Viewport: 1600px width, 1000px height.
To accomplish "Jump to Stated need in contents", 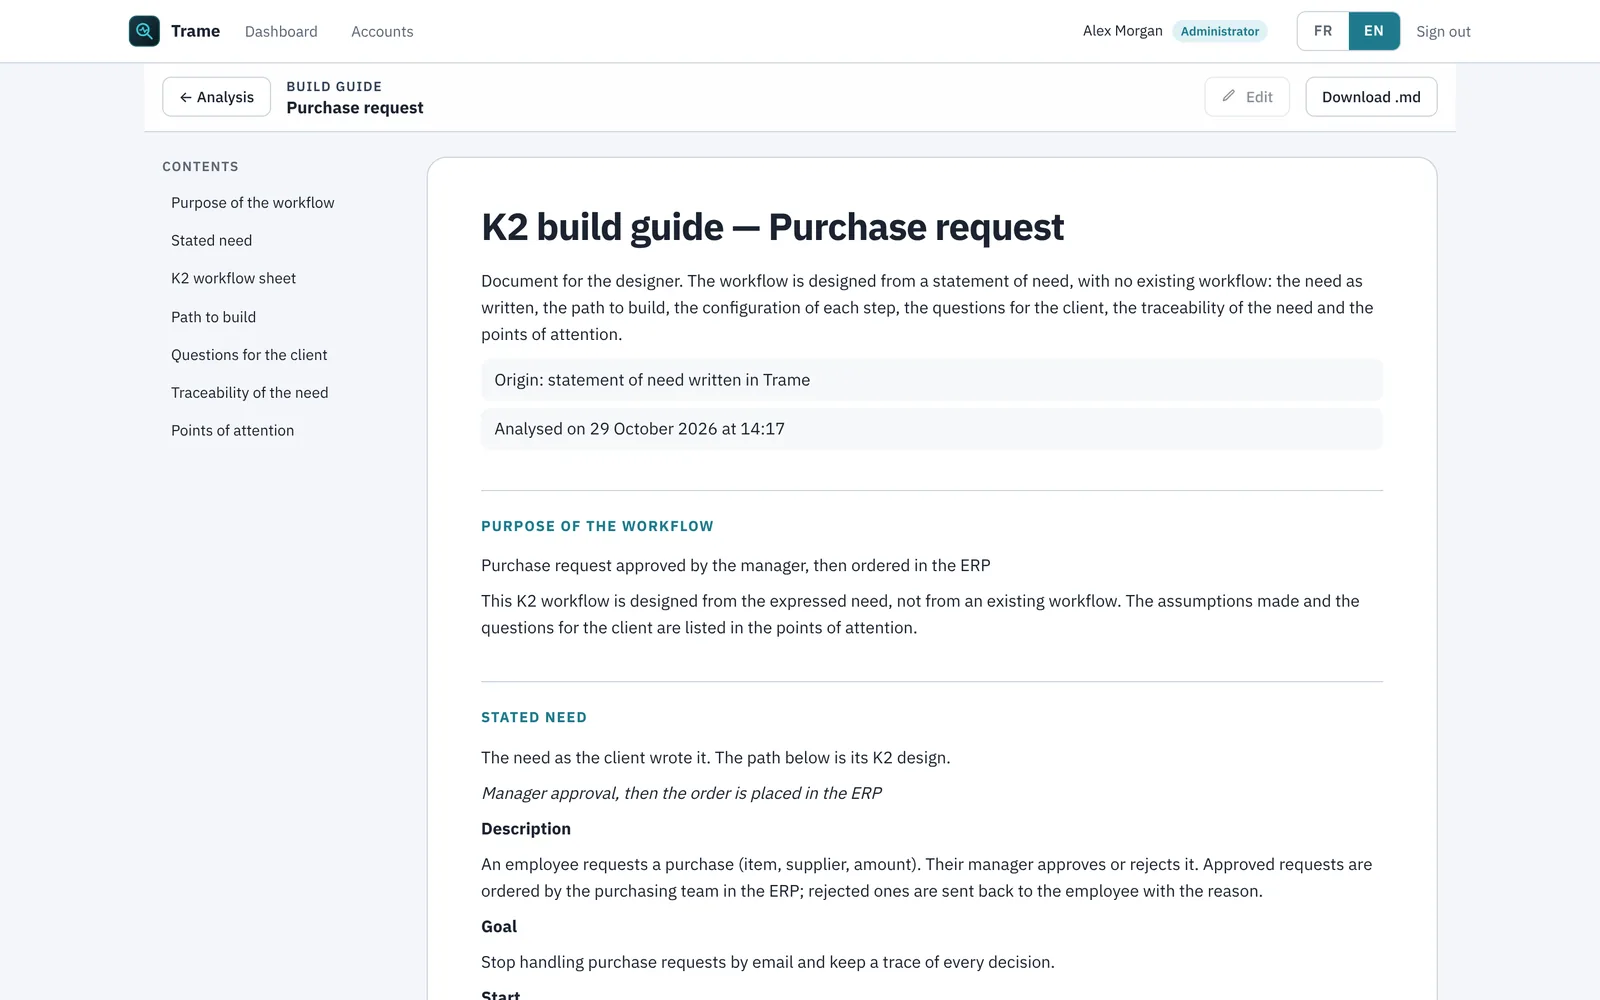I will coord(212,241).
